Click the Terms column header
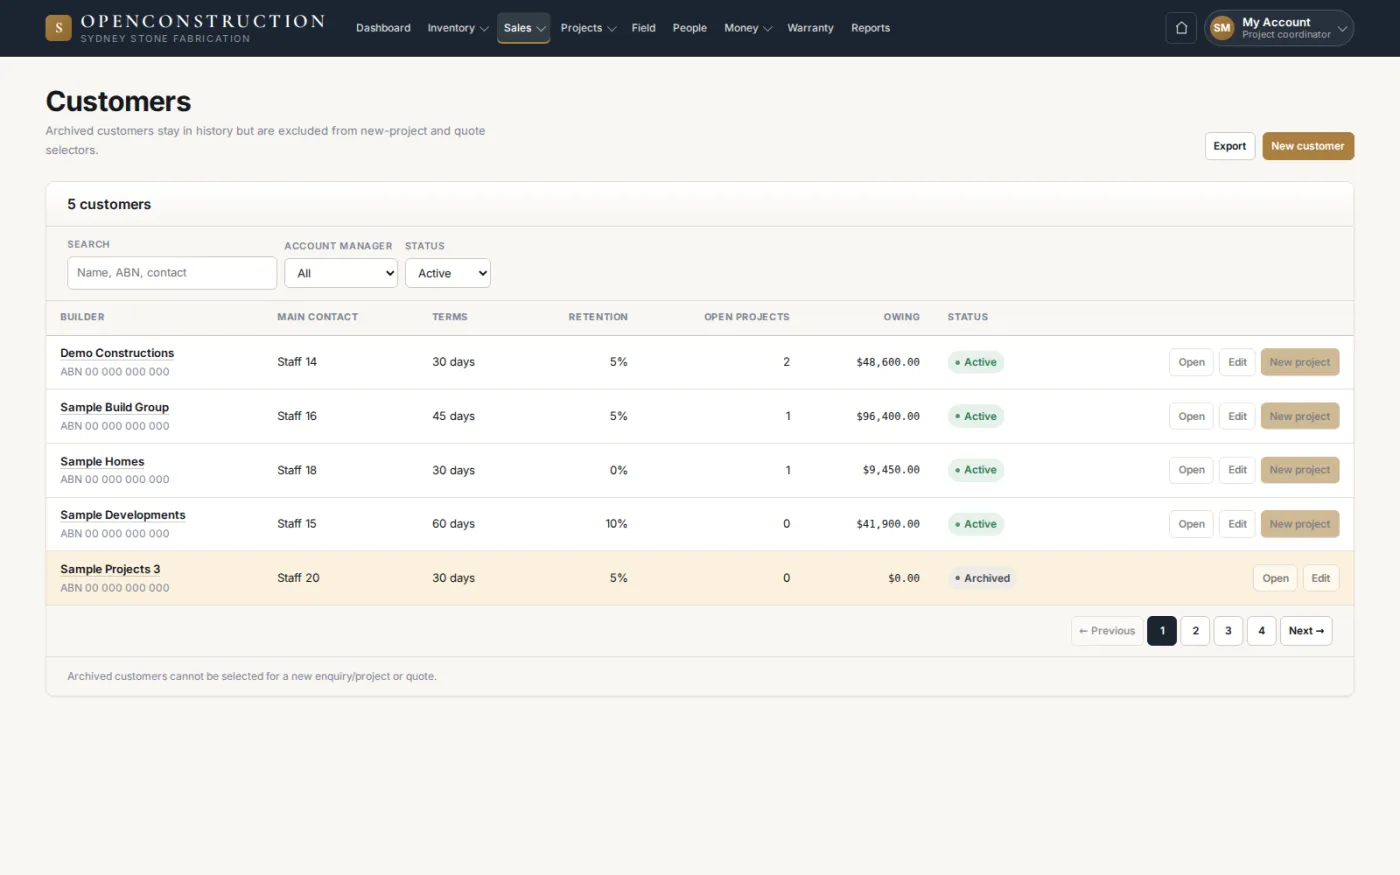This screenshot has width=1400, height=875. (450, 317)
